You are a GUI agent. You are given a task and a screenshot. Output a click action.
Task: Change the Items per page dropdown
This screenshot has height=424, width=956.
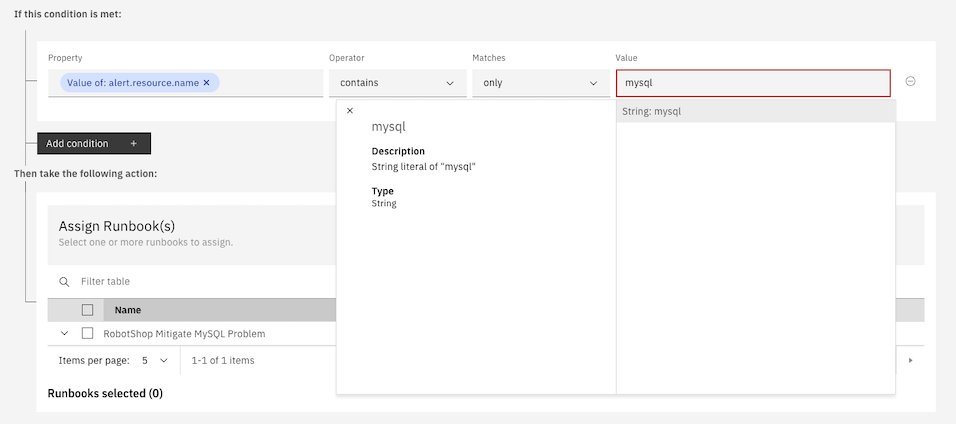click(154, 360)
